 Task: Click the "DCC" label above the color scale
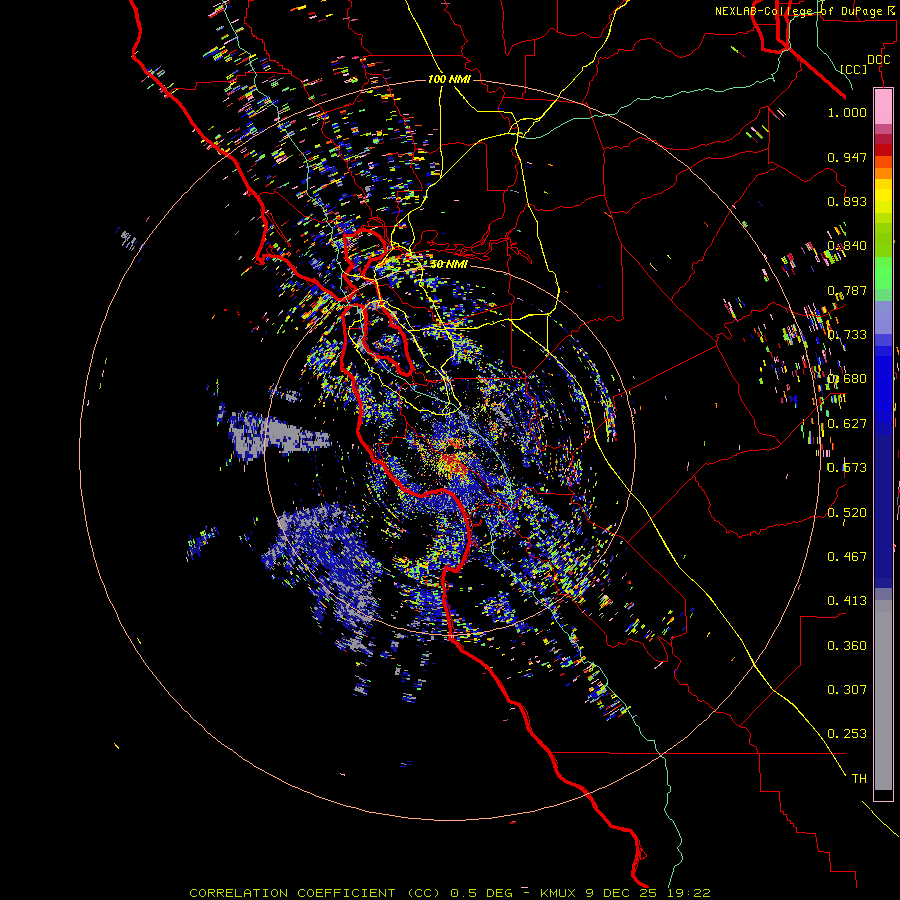click(878, 60)
